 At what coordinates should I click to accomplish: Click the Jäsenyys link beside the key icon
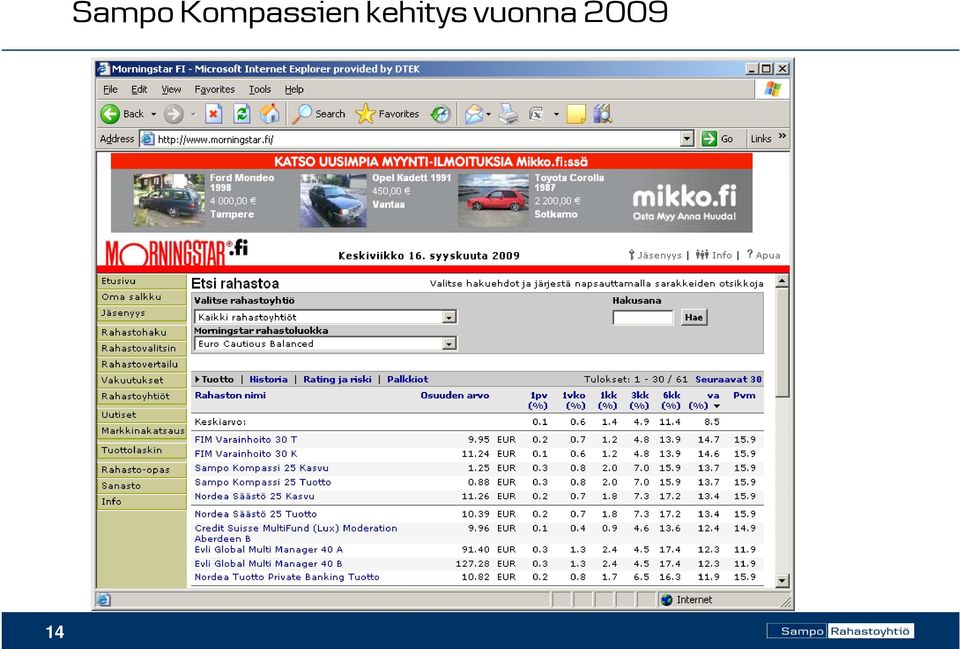point(659,255)
